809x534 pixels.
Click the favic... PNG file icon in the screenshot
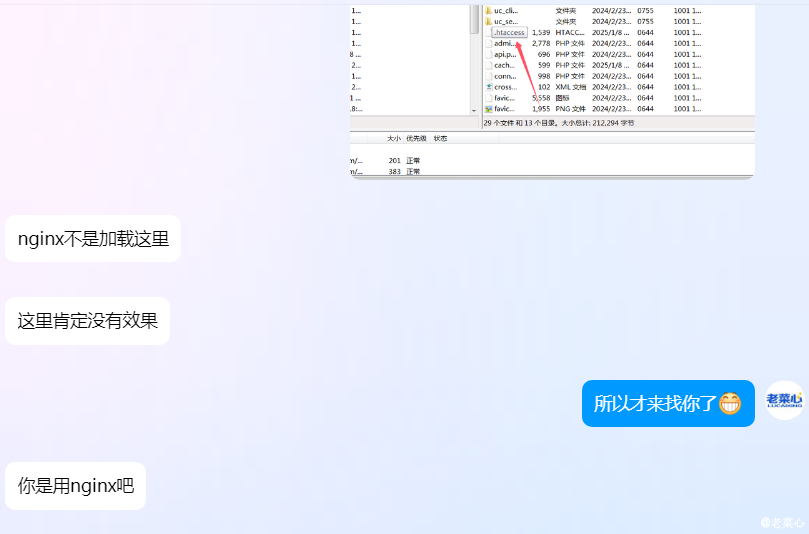tap(488, 109)
